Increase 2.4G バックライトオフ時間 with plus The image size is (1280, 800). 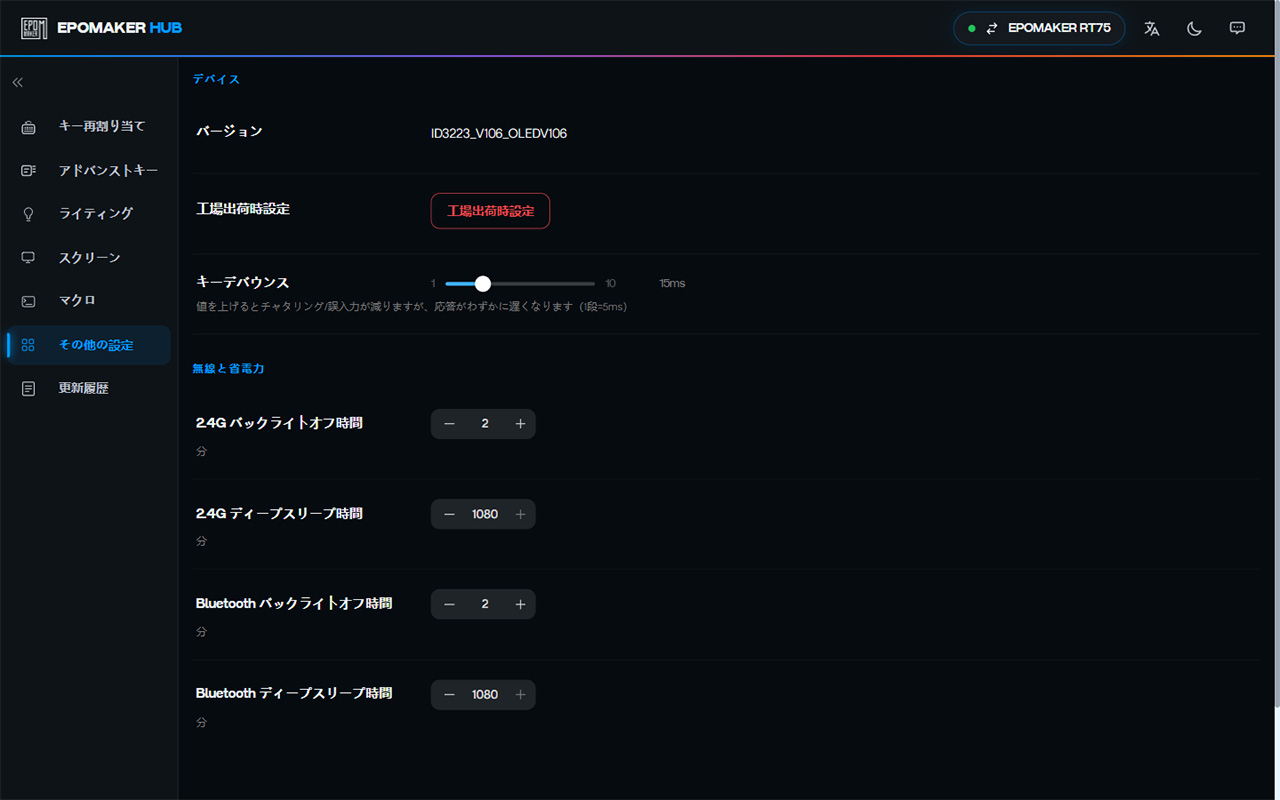520,424
